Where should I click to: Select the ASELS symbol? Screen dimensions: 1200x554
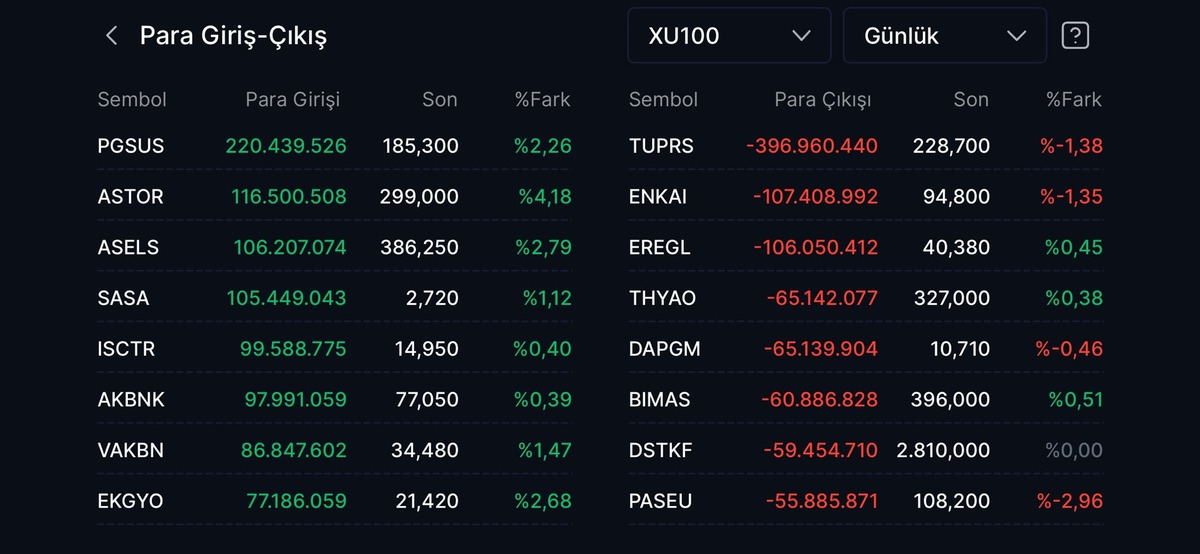128,247
